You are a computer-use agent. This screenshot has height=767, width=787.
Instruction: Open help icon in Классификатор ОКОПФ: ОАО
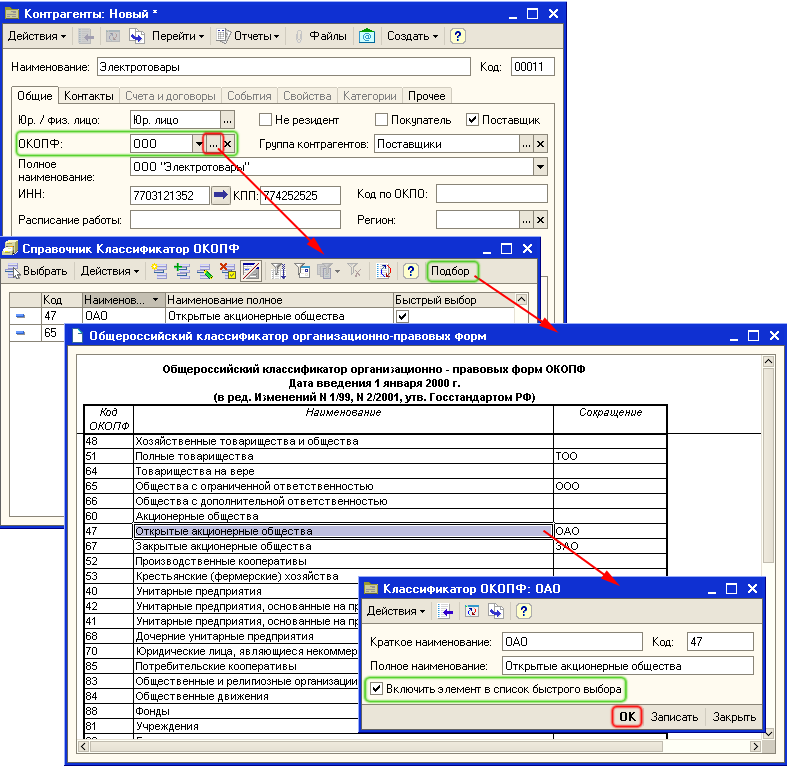pyautogui.click(x=523, y=611)
